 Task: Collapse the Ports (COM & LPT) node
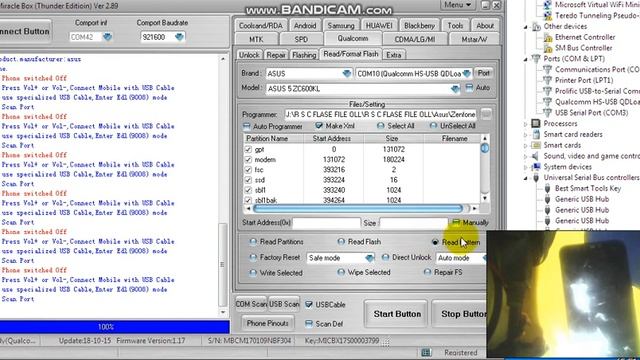(526, 59)
